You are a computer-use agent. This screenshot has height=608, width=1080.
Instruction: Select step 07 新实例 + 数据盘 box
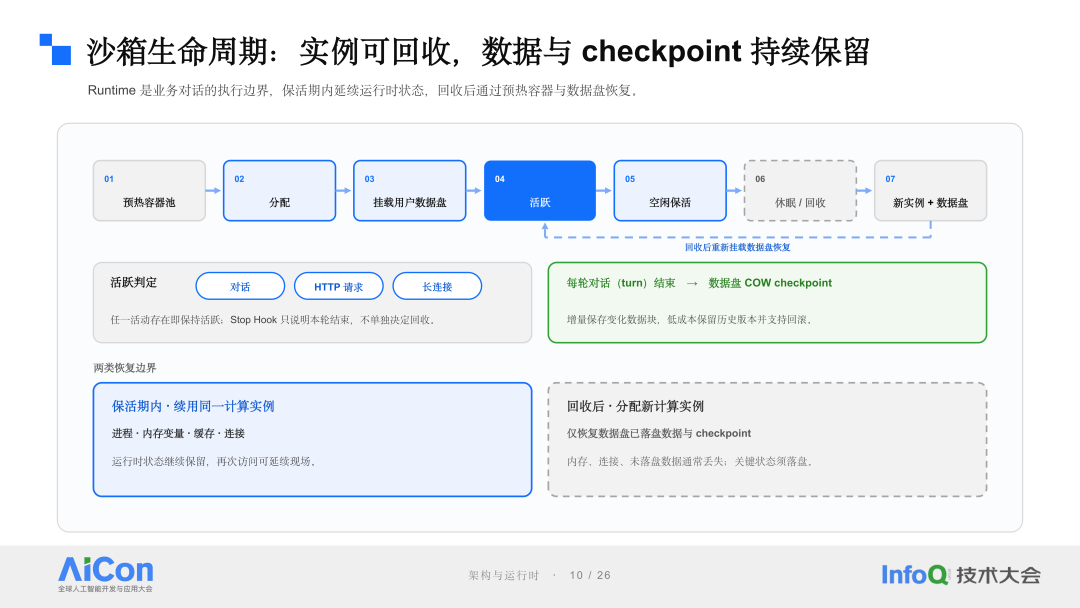(x=931, y=191)
